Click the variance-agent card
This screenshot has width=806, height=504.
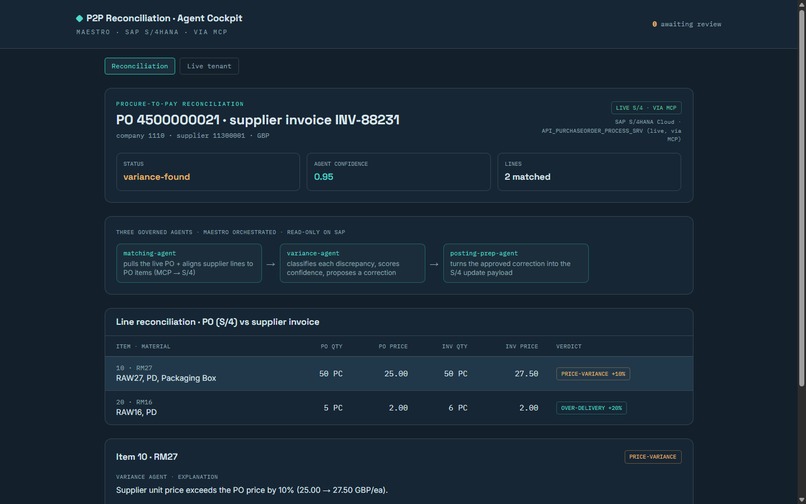pyautogui.click(x=352, y=263)
